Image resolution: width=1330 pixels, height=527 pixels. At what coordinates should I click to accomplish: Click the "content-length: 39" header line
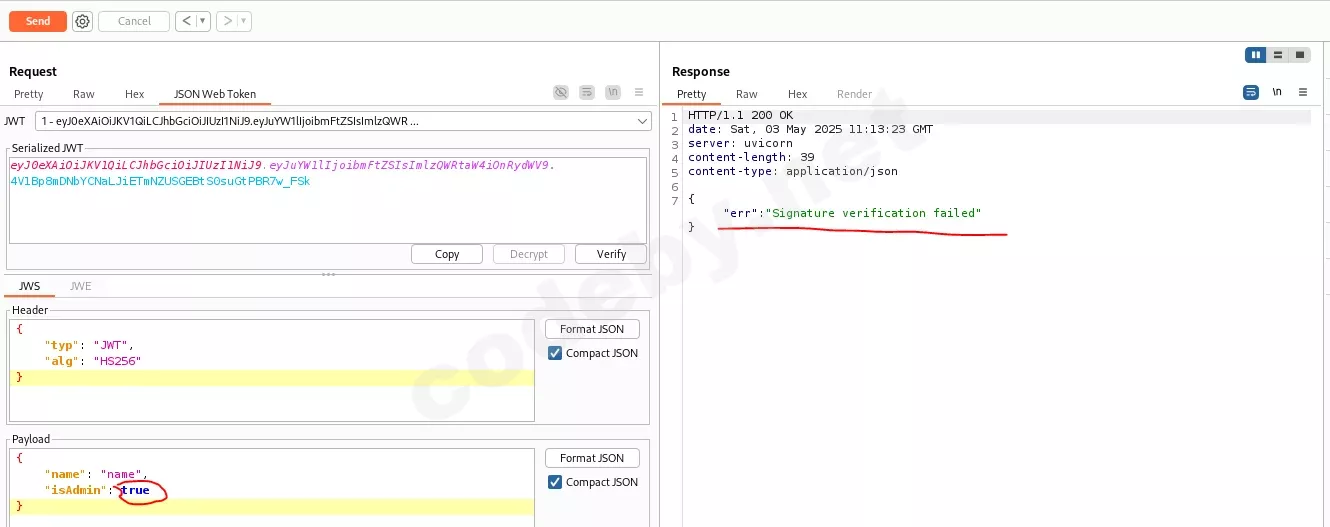[x=751, y=158]
